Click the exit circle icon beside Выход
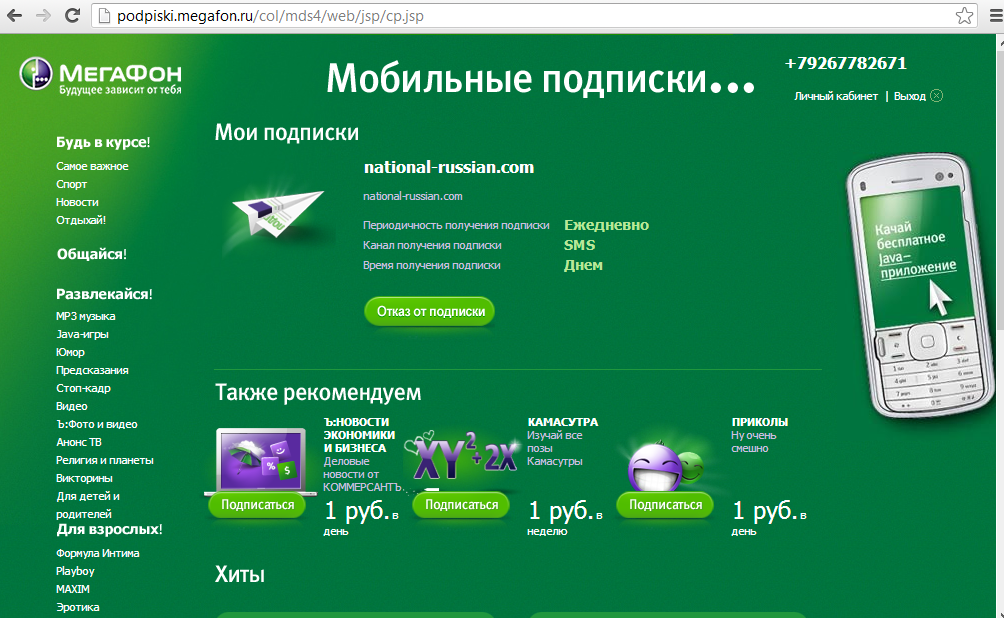This screenshot has height=618, width=1004. (x=936, y=96)
